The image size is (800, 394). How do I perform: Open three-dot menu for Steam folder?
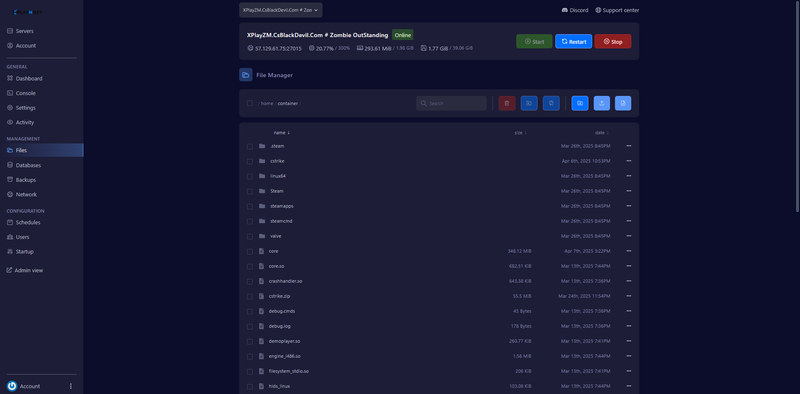click(629, 191)
